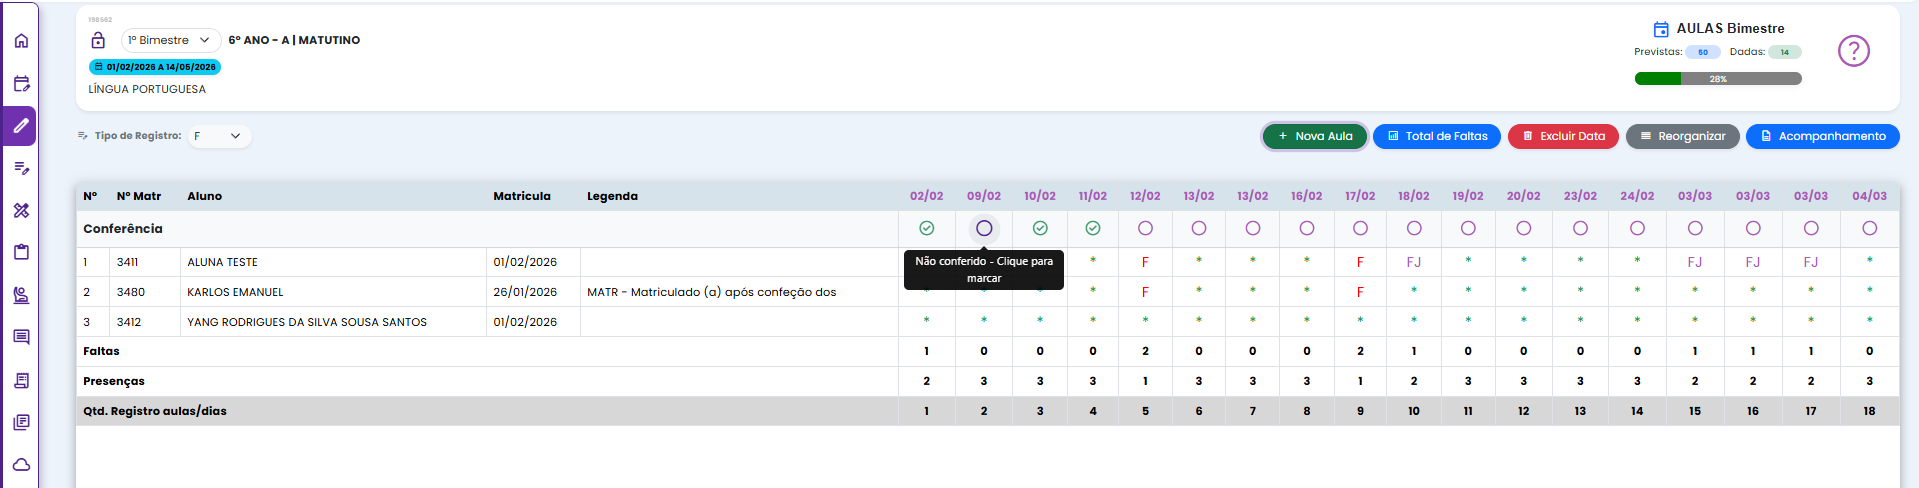Image resolution: width=1919 pixels, height=488 pixels.
Task: Toggle conference circle for 12/02
Action: 1145,229
